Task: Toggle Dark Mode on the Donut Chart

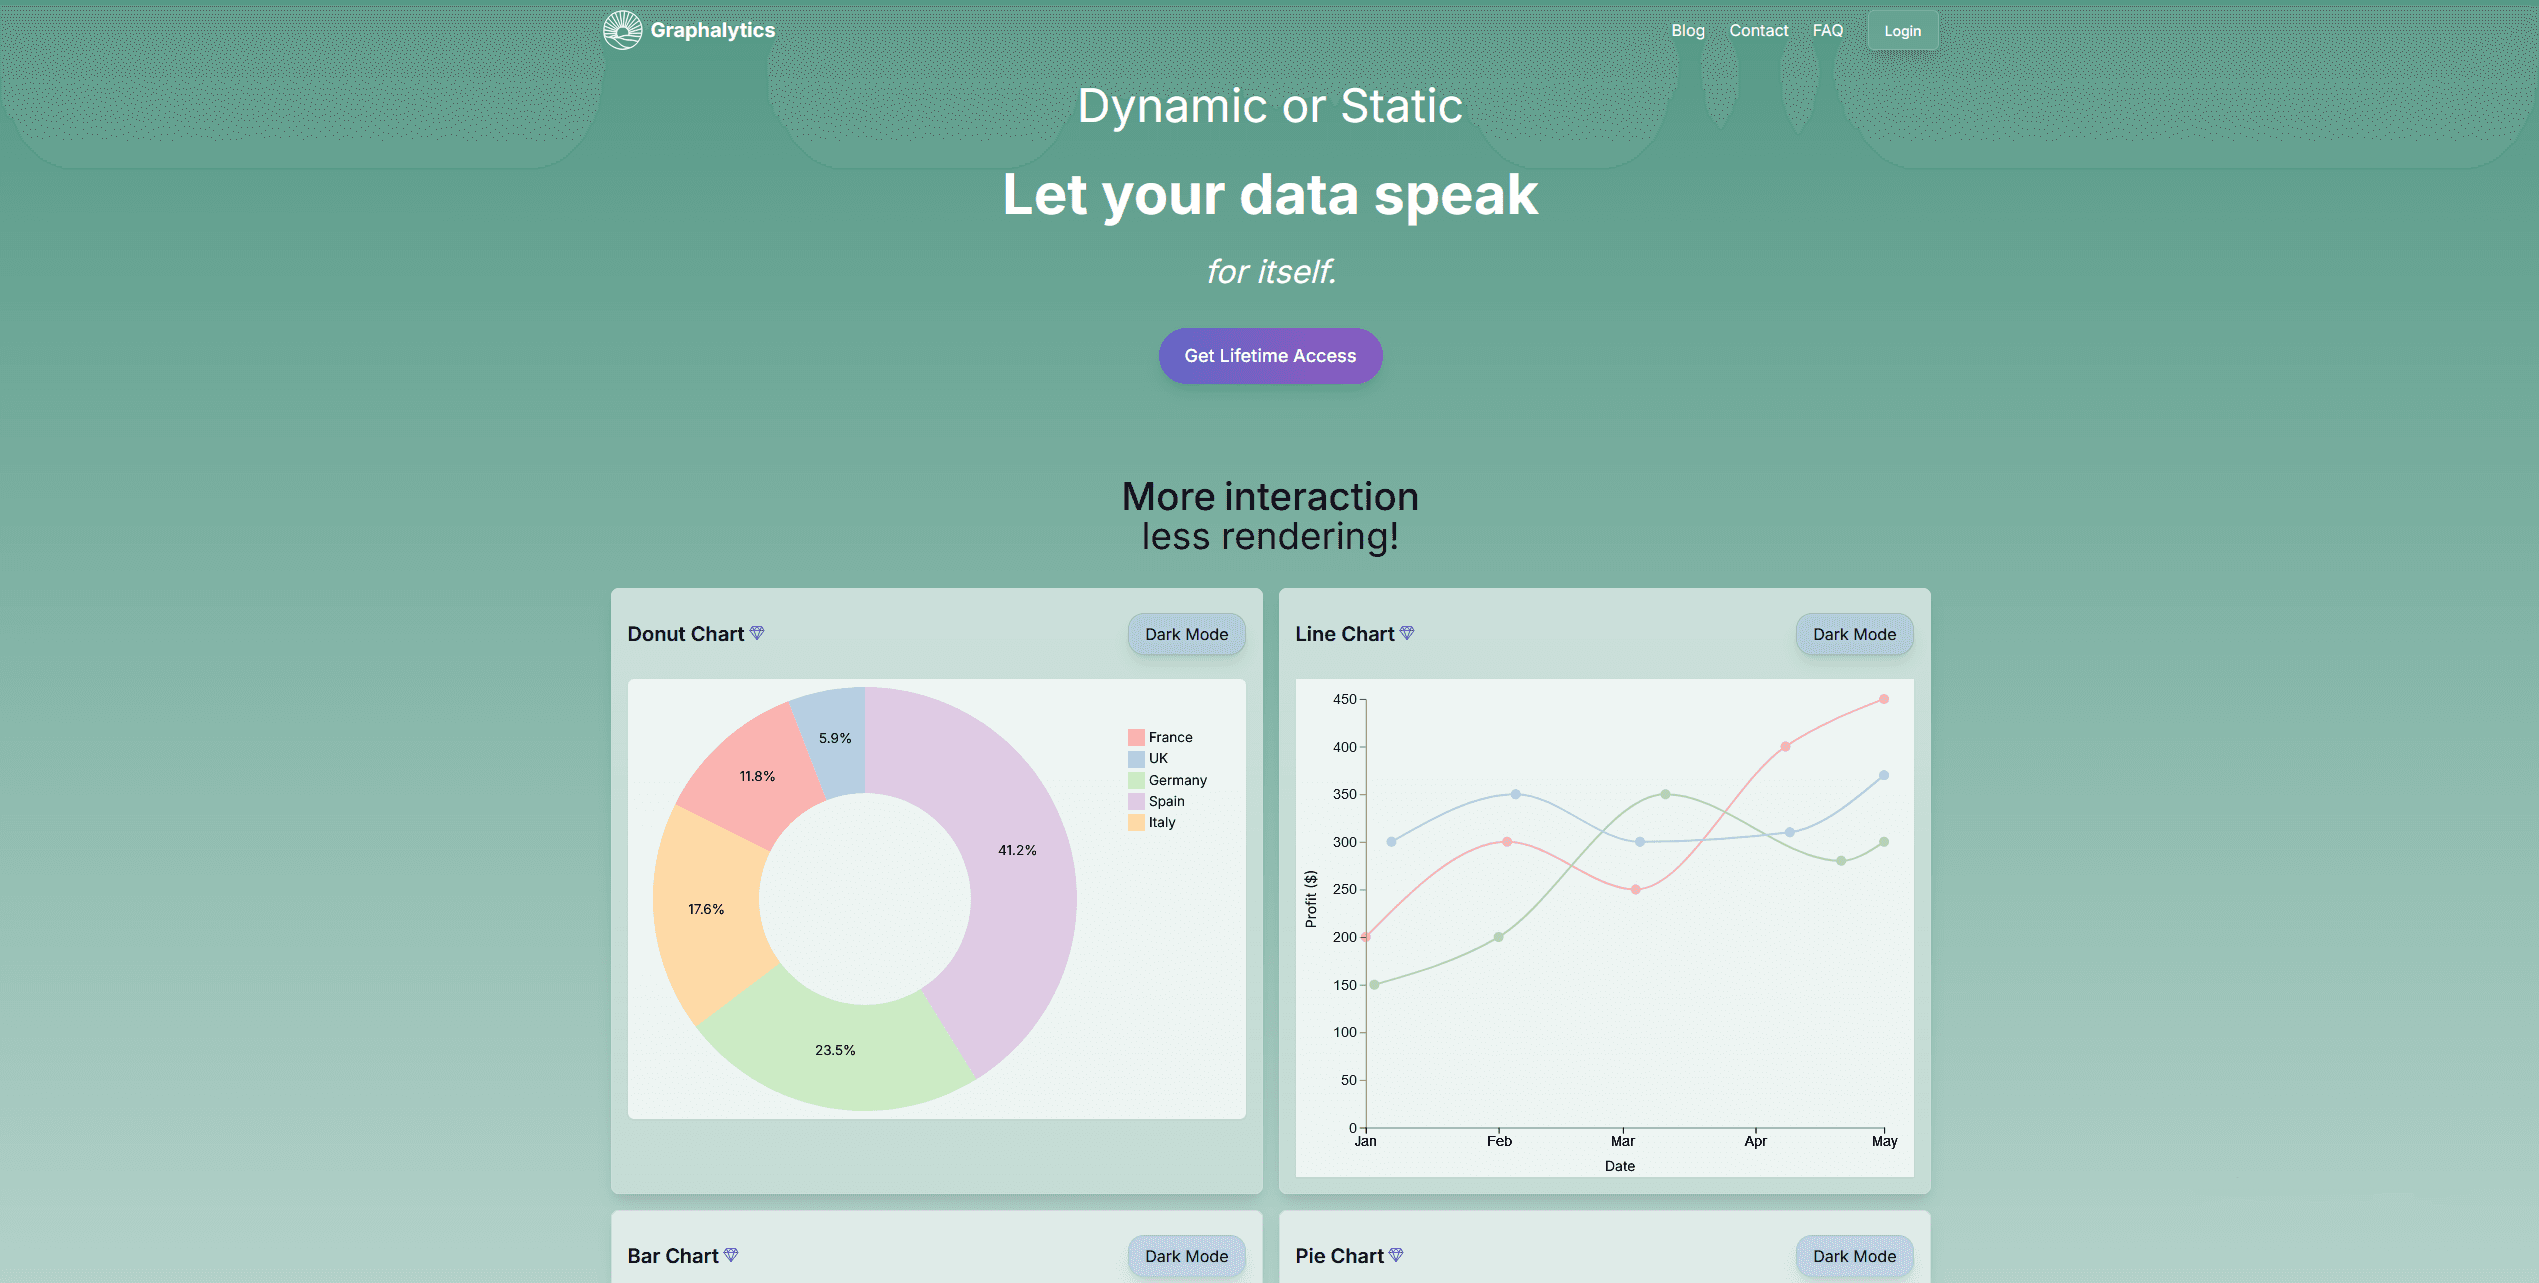Action: coord(1186,634)
